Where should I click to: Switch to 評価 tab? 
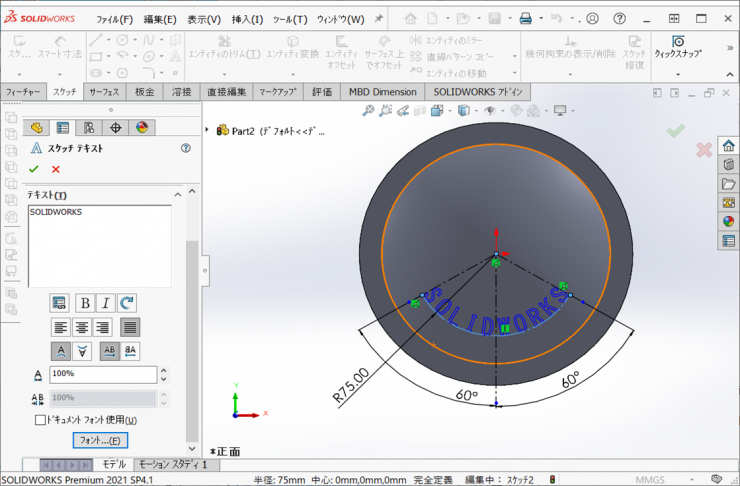pos(322,92)
